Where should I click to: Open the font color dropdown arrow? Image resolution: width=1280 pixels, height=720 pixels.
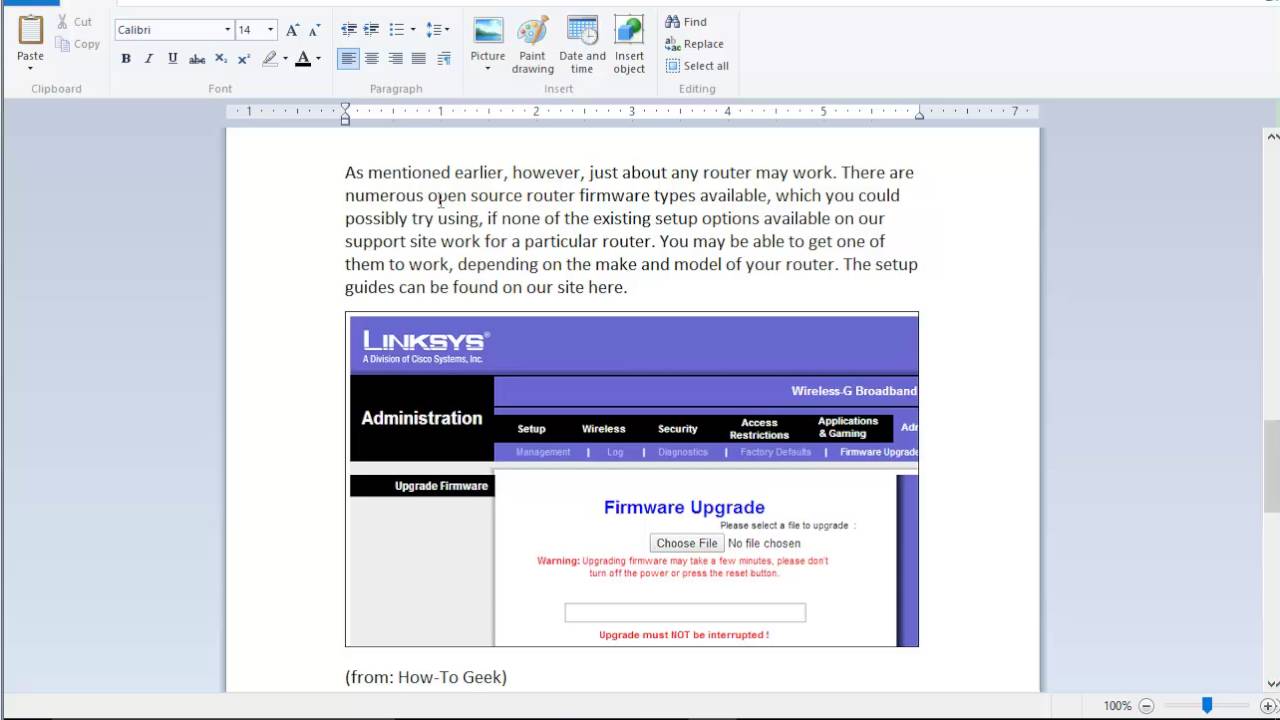pyautogui.click(x=319, y=59)
